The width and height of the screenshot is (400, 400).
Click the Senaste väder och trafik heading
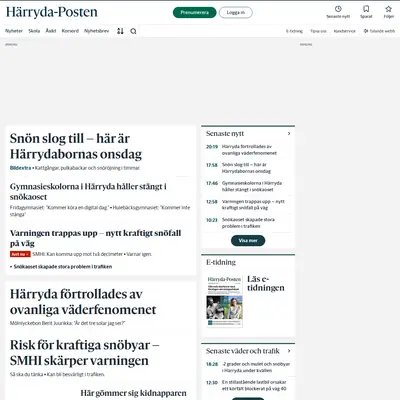tap(243, 351)
